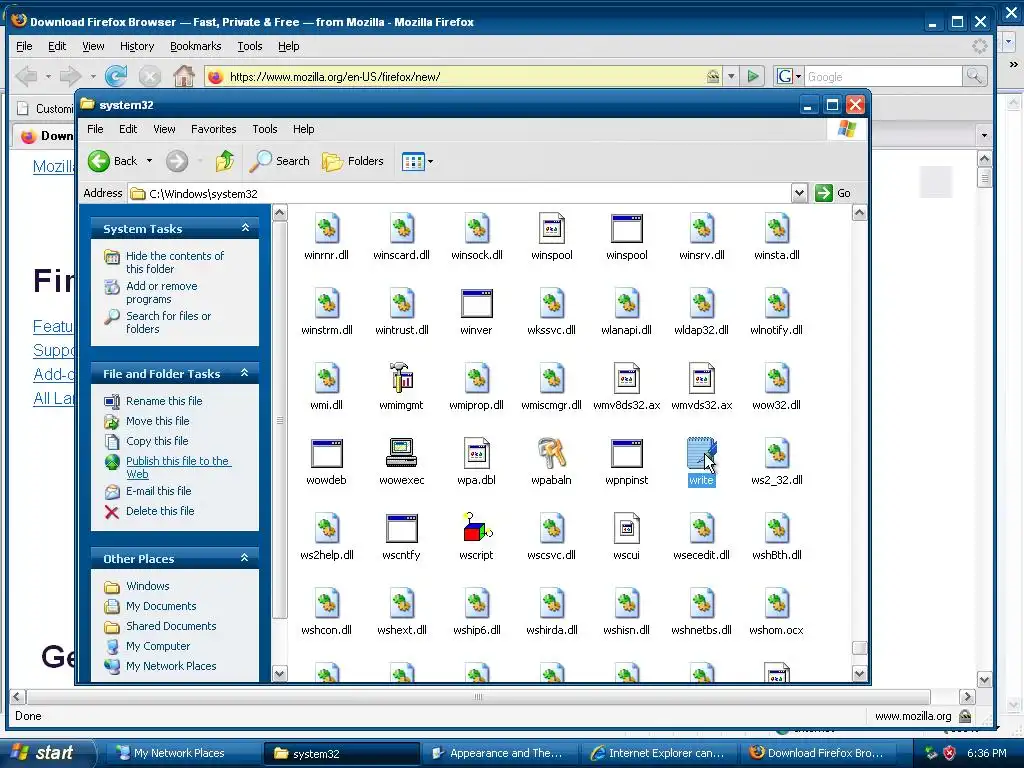Open Firefox search engine dropdown
1024x768 pixels.
798,76
